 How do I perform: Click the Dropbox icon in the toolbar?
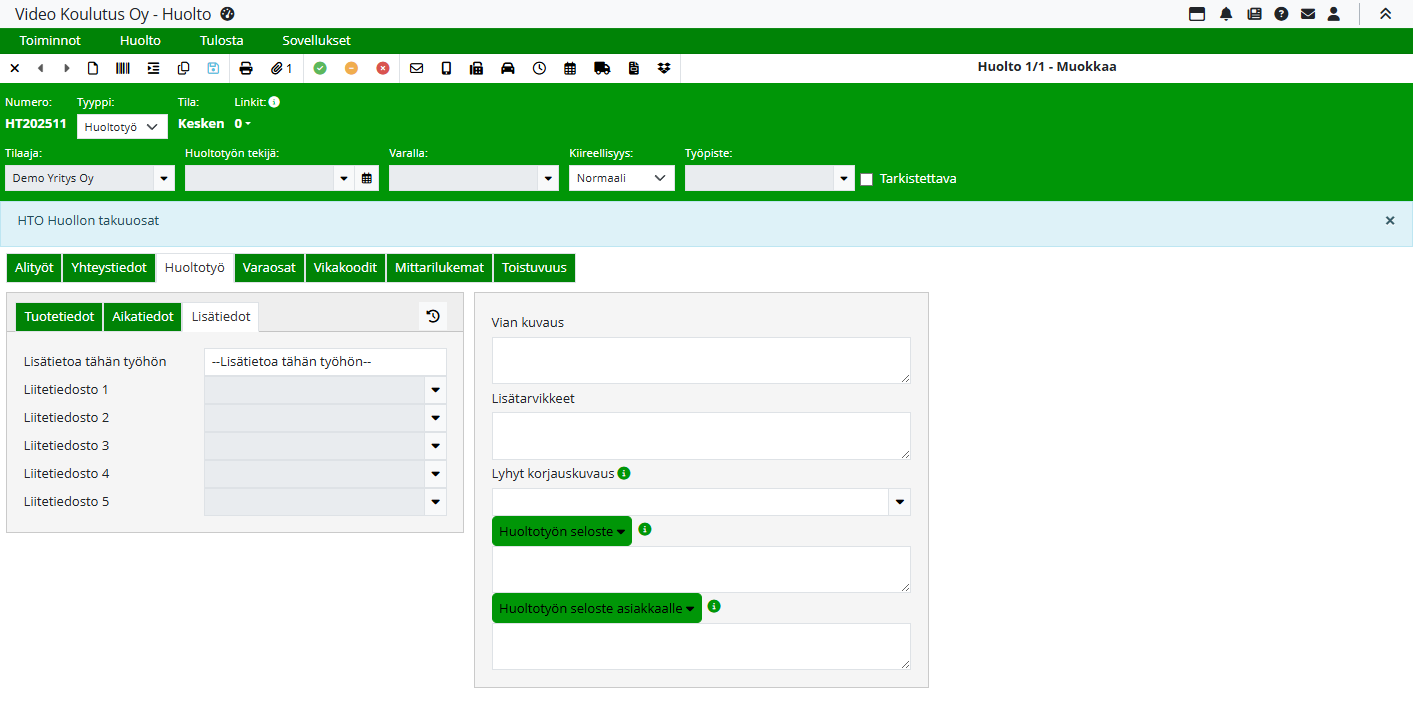tap(664, 68)
